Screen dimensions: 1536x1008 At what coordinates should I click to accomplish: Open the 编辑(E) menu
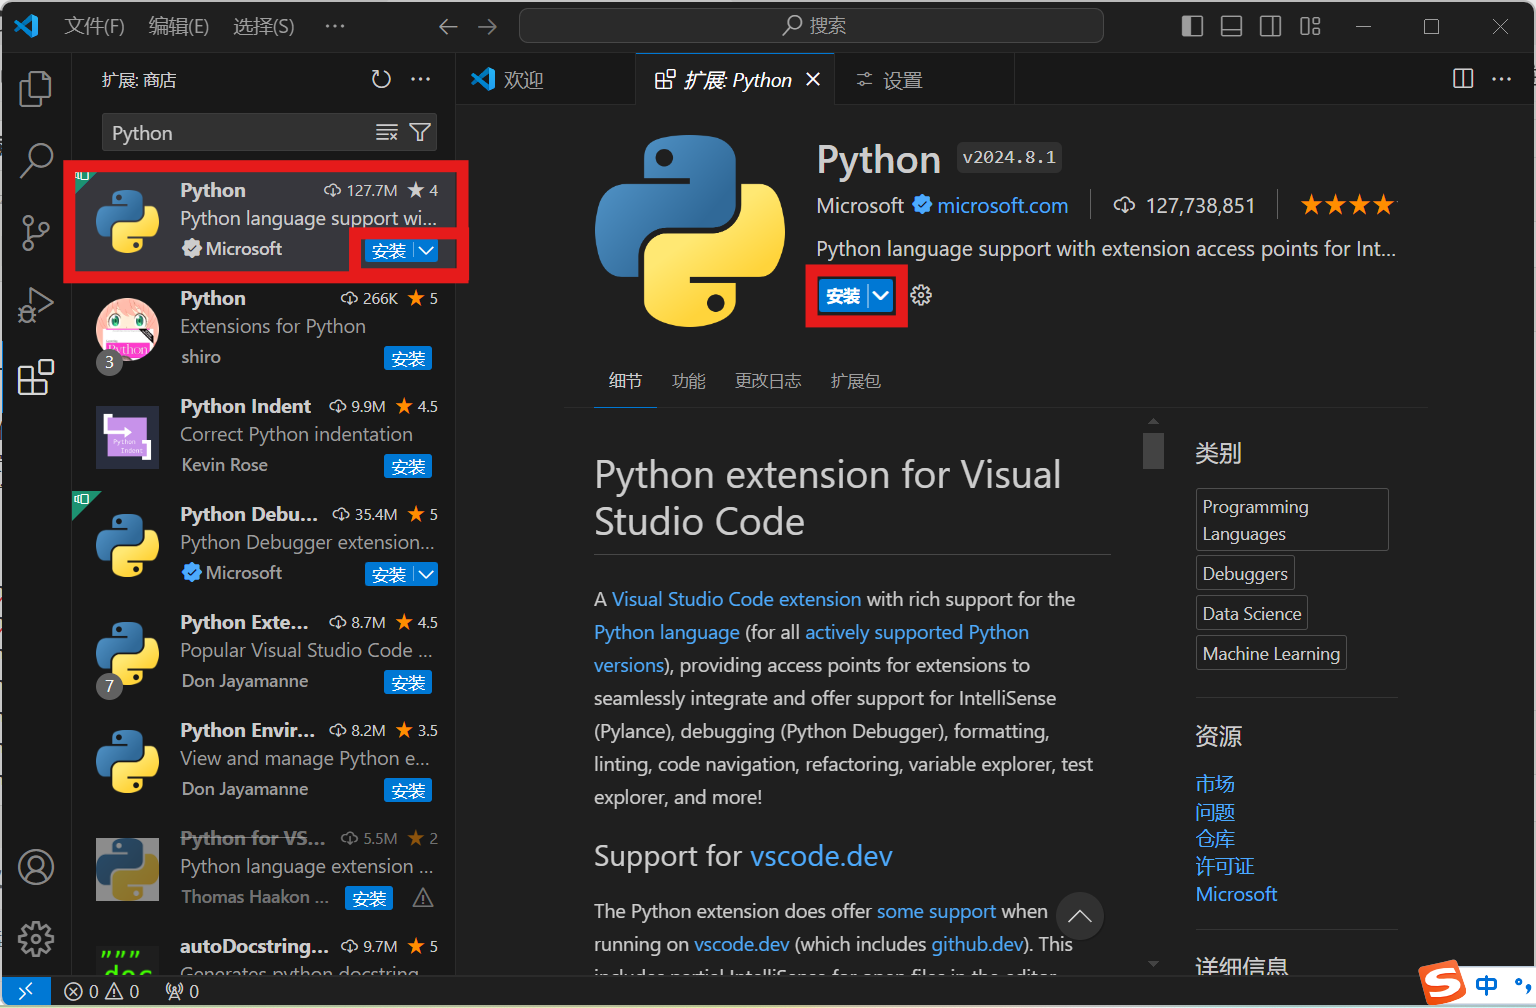179,26
